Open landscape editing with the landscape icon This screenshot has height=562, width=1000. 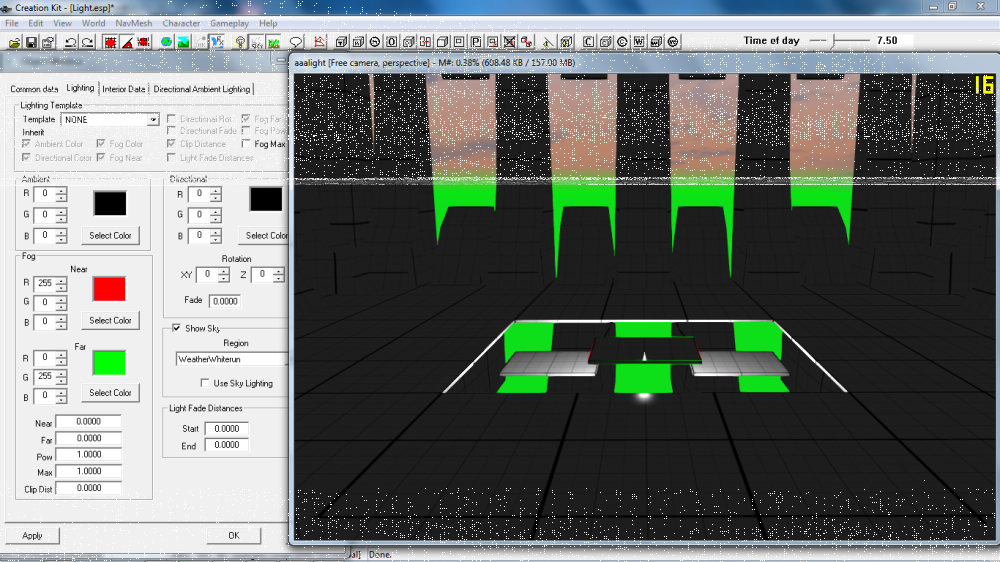(184, 42)
